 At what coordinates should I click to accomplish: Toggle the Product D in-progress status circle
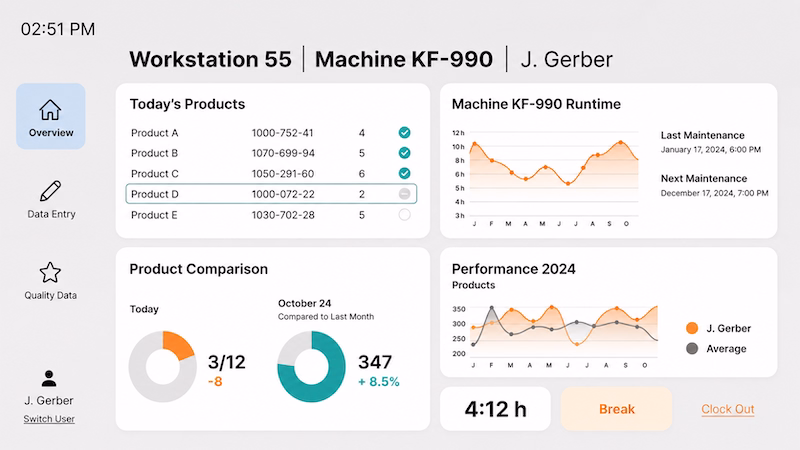(405, 194)
